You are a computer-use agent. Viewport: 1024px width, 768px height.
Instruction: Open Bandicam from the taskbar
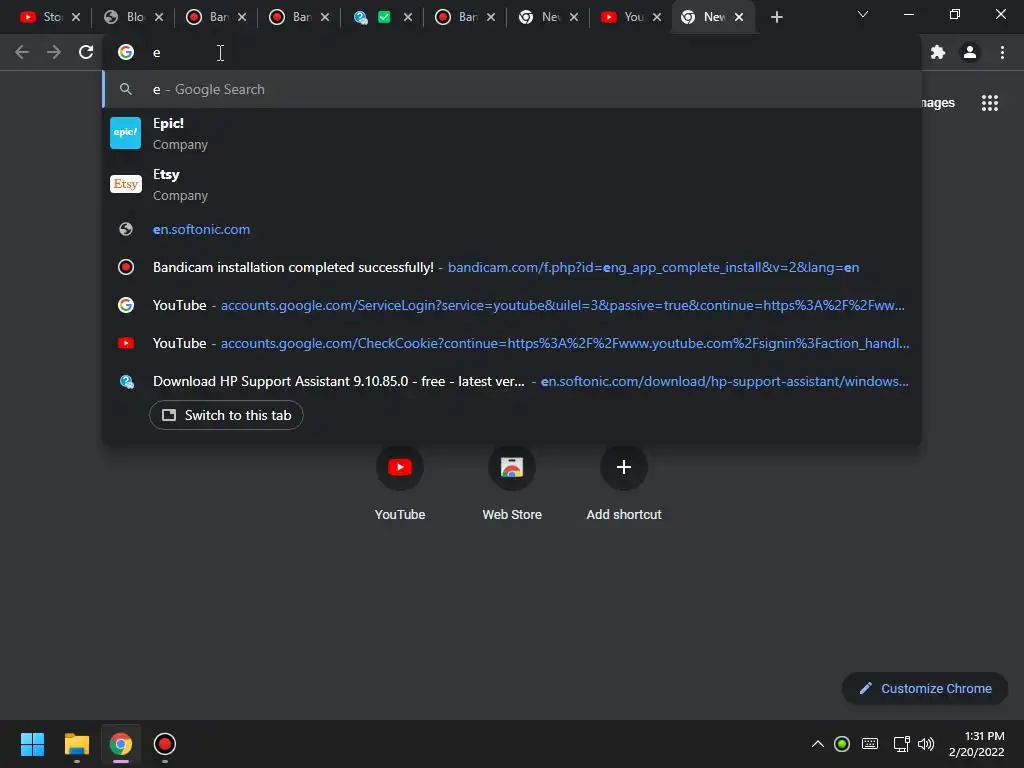165,744
